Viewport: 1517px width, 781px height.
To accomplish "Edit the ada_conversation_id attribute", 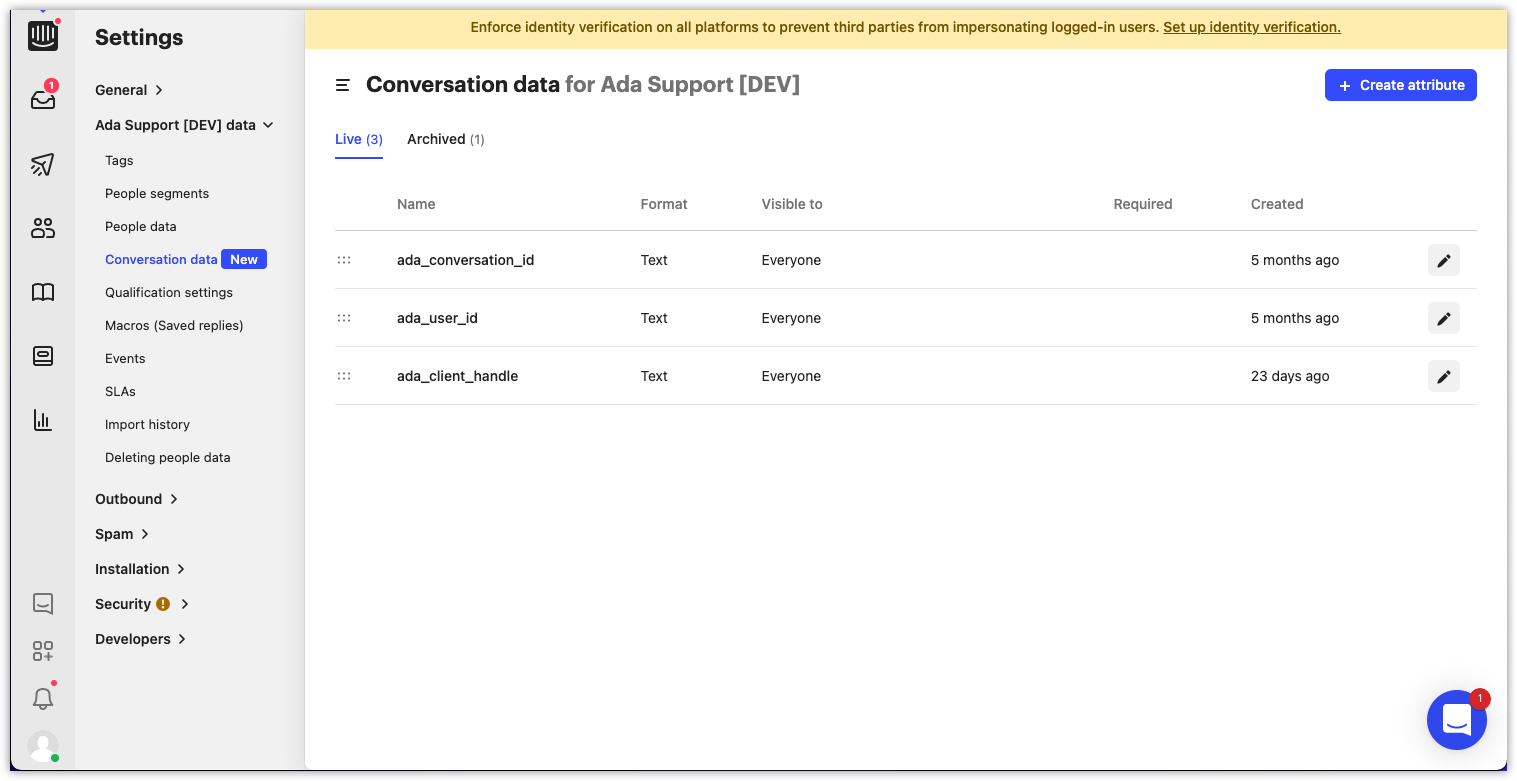I will click(1443, 260).
